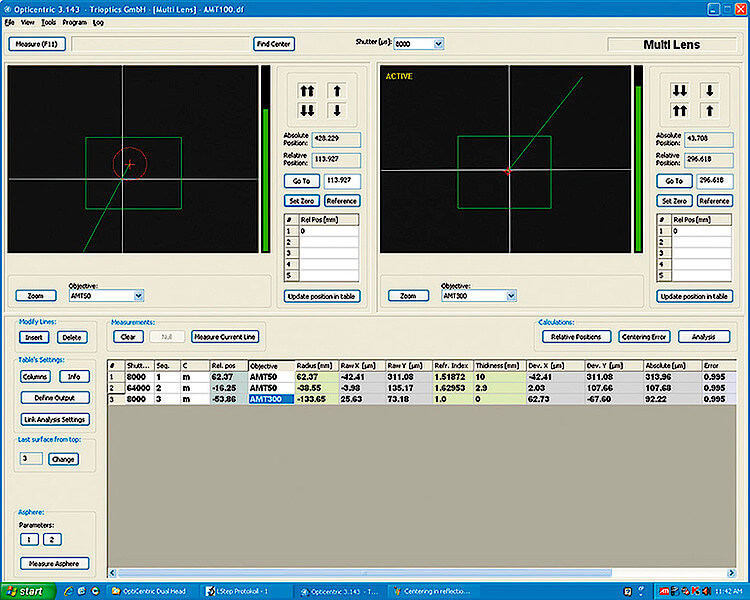Click the double up arrow beside the AMT50 view
Screen dimensions: 750x600
[x=307, y=90]
